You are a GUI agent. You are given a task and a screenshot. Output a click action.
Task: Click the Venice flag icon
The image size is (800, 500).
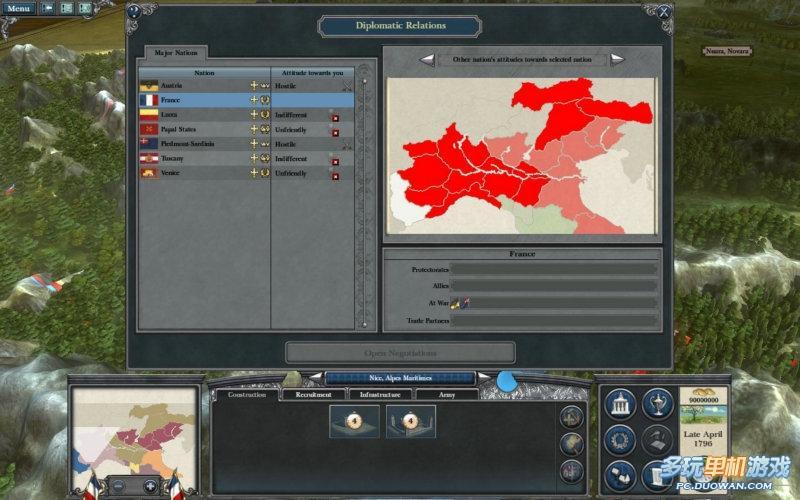point(149,173)
